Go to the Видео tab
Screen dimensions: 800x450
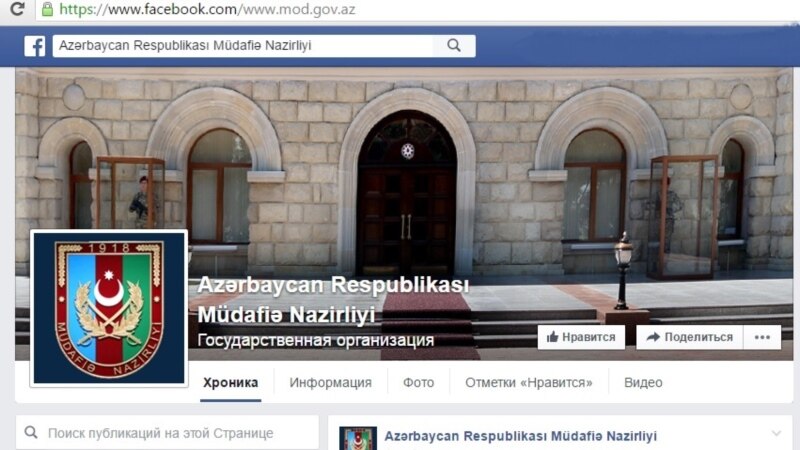[643, 383]
